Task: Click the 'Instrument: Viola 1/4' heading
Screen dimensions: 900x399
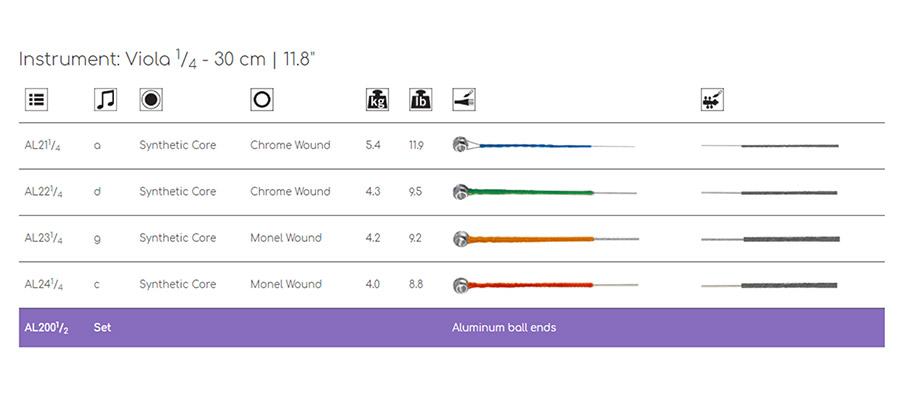Action: click(x=168, y=60)
